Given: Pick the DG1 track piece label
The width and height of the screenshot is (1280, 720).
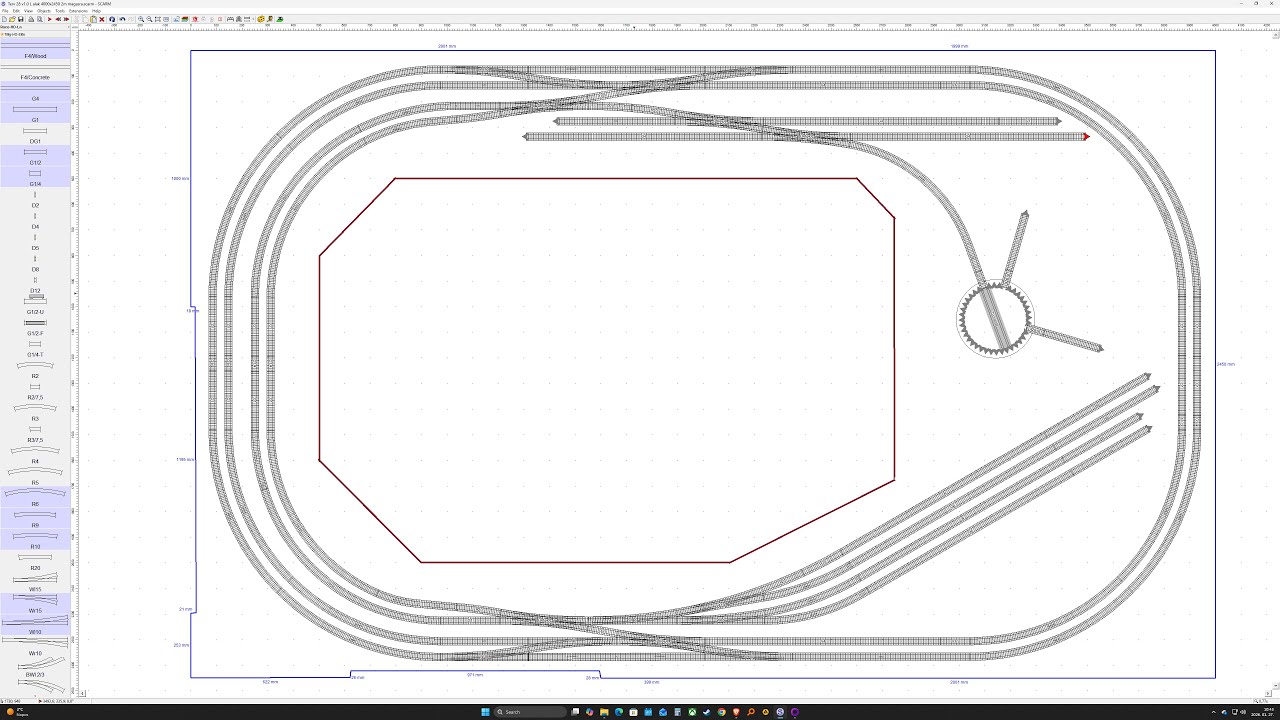Looking at the screenshot, I should tap(35, 141).
